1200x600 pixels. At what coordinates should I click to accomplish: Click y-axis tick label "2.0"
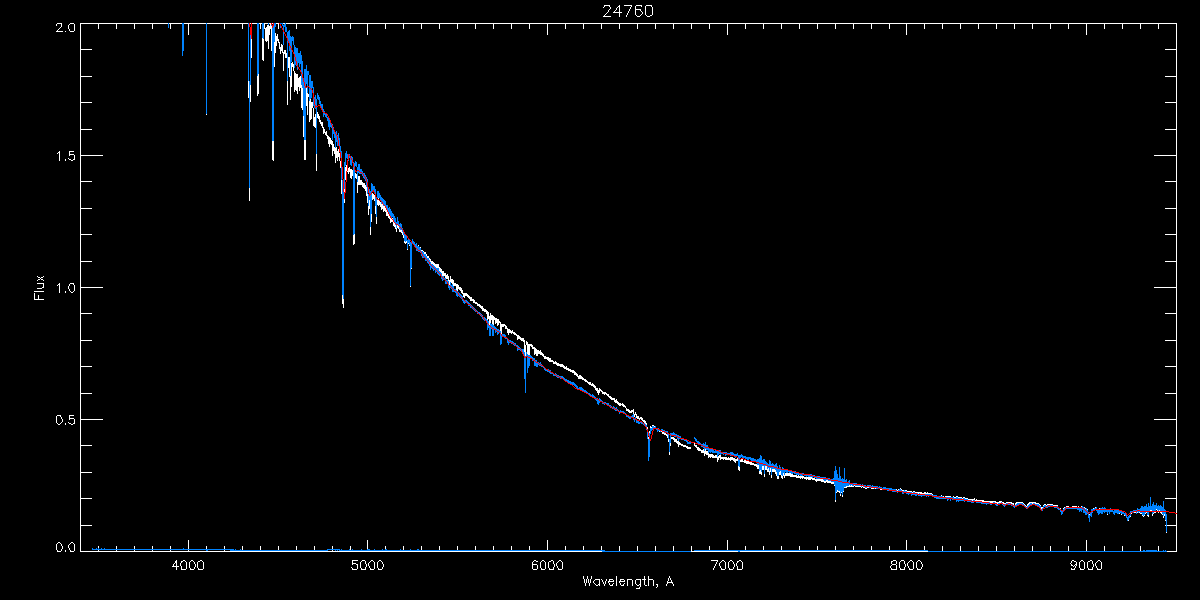64,28
